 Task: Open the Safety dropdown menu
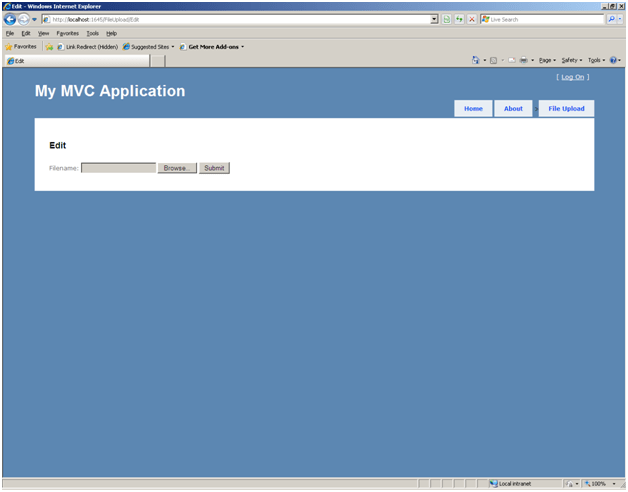[572, 60]
